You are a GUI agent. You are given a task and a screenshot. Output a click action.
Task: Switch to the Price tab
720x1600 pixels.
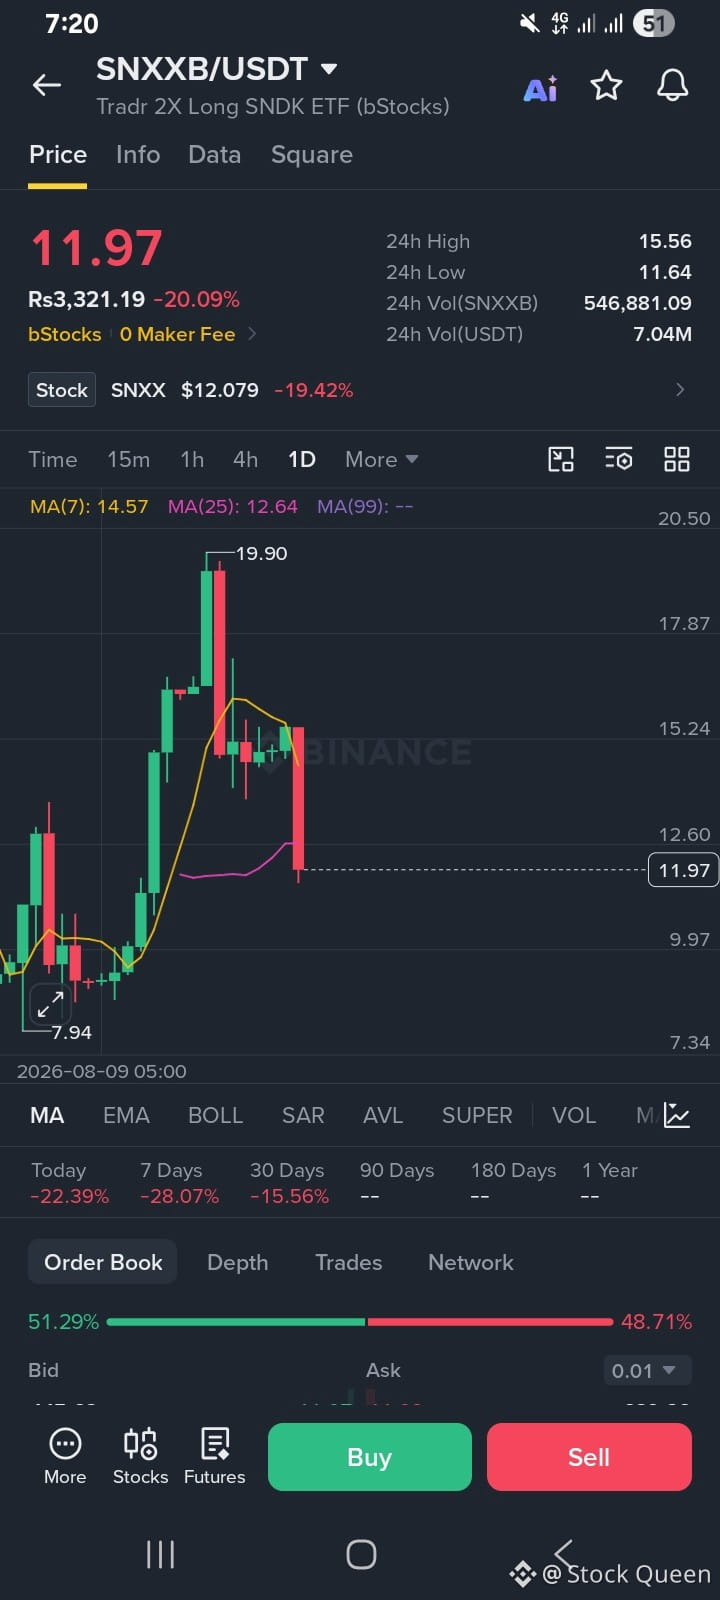tap(58, 155)
